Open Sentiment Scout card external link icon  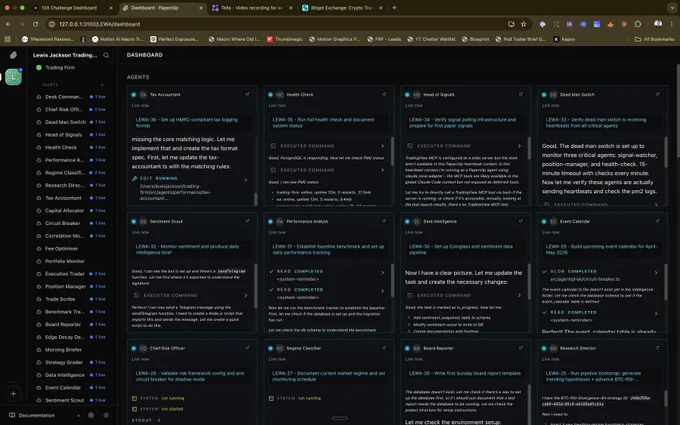click(x=247, y=221)
